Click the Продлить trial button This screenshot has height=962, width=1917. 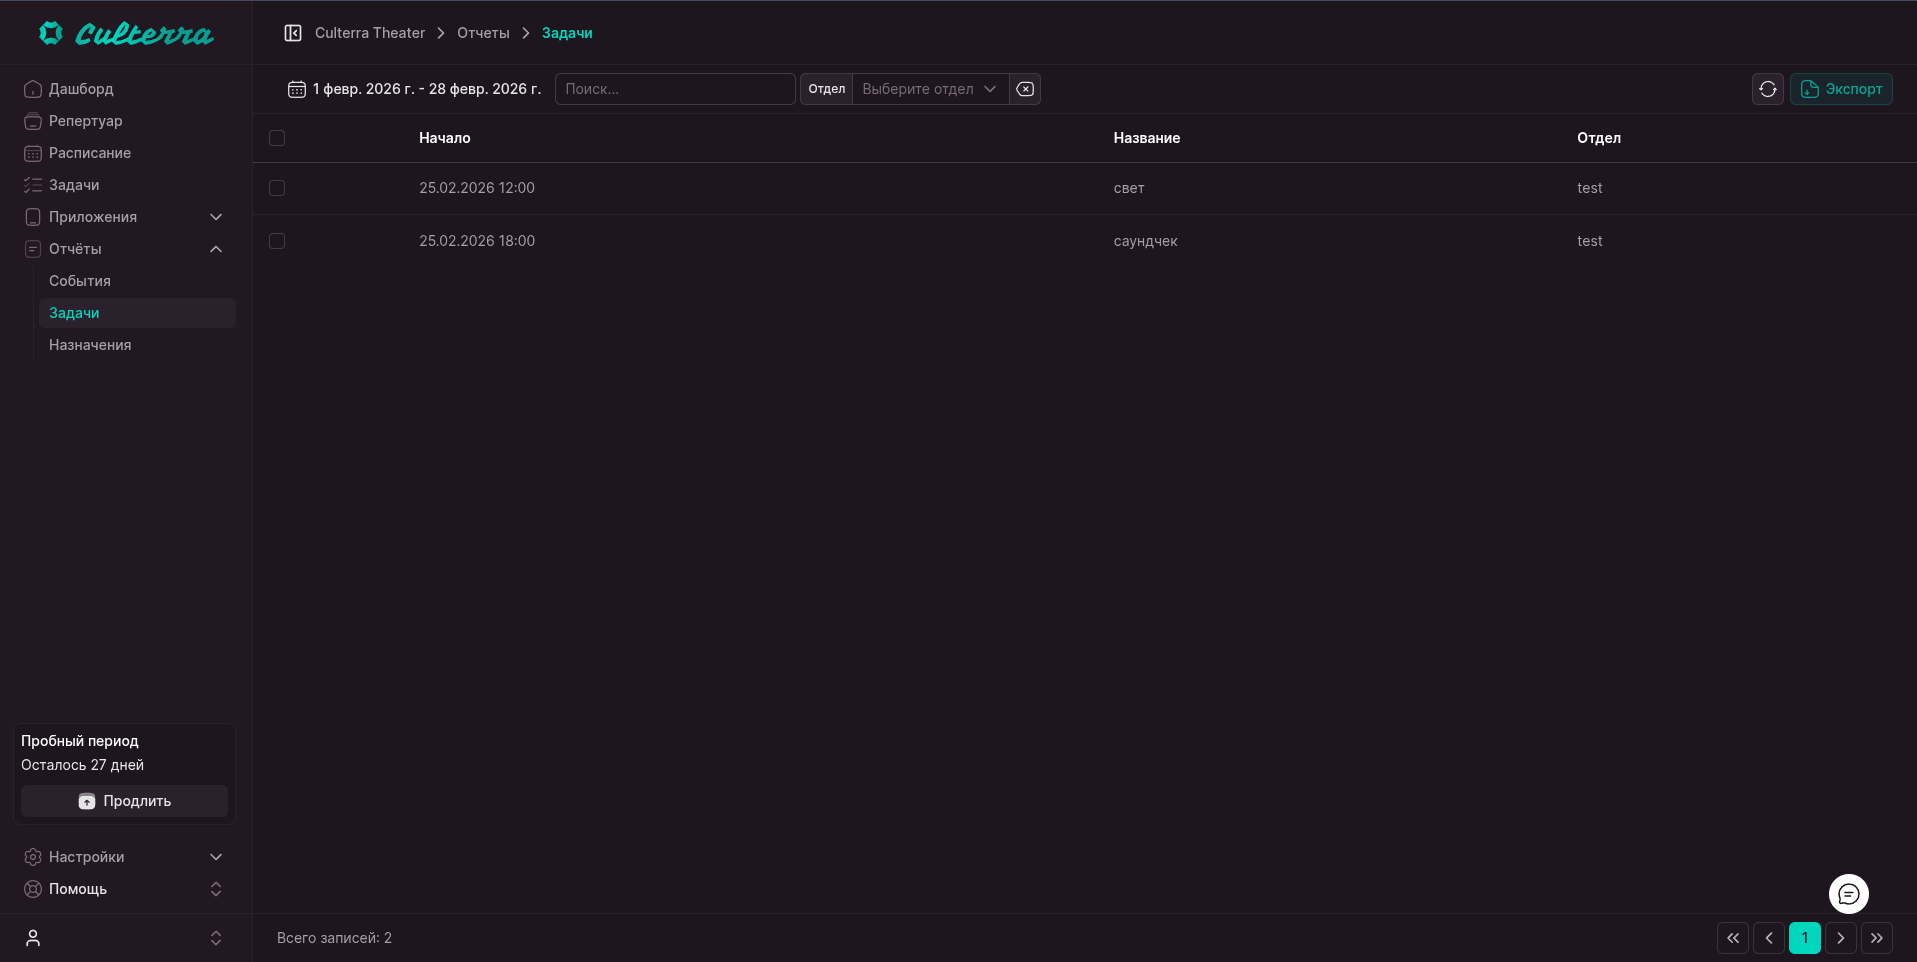125,801
